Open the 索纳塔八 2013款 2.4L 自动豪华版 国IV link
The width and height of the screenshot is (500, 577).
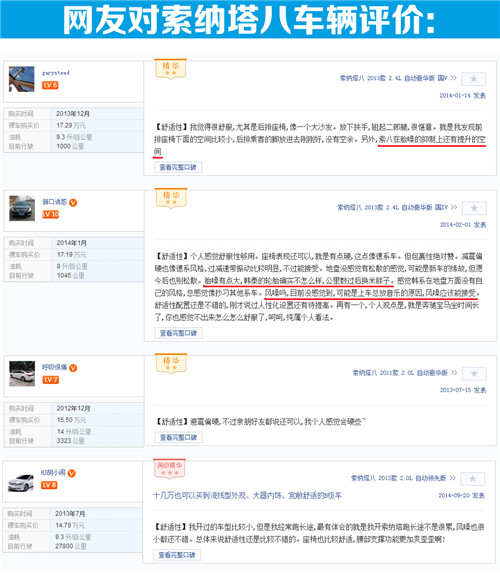(397, 207)
